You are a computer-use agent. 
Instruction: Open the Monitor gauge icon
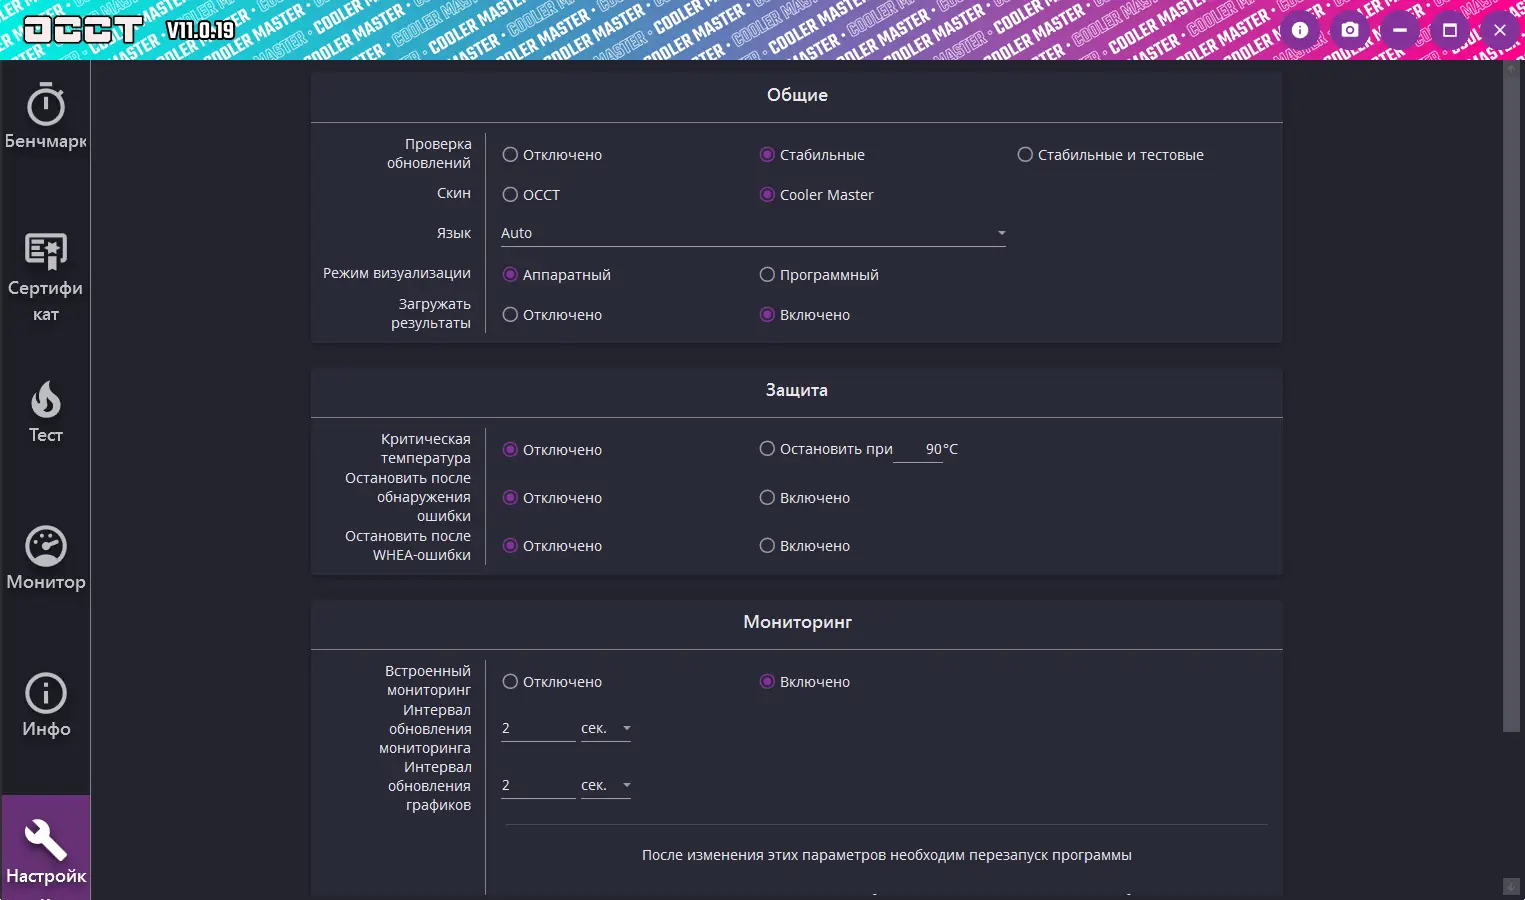coord(46,546)
